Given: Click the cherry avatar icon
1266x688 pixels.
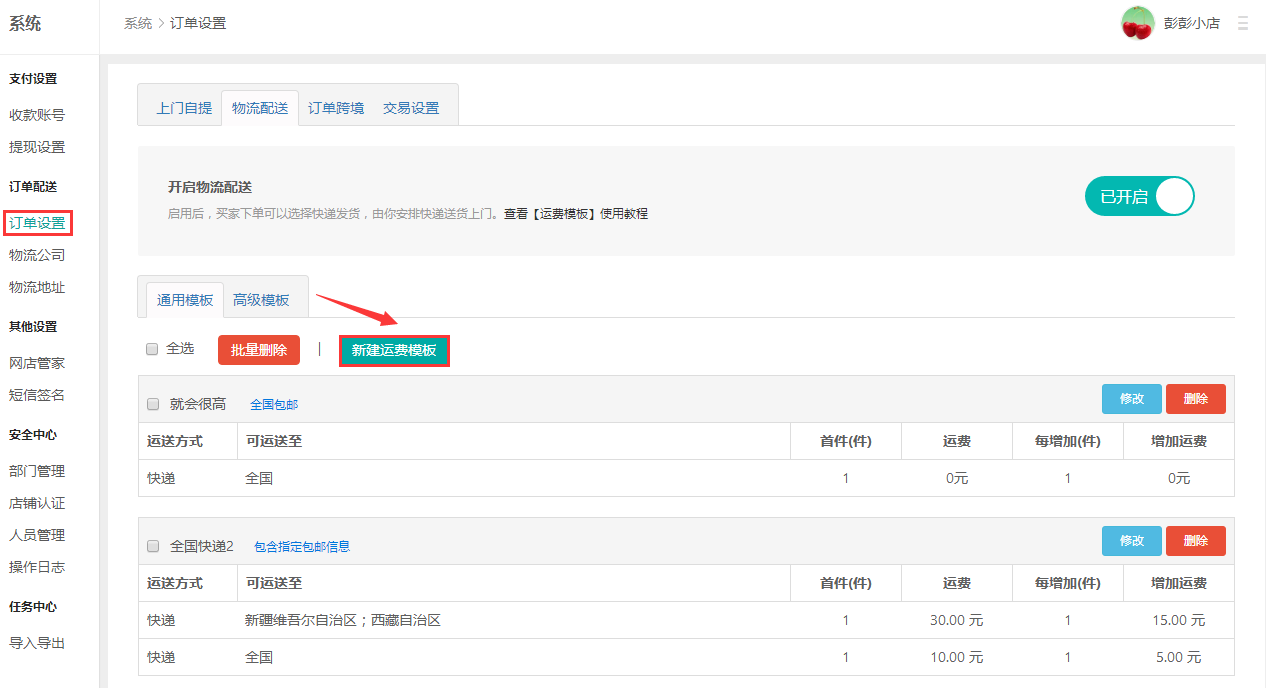Looking at the screenshot, I should point(1137,23).
